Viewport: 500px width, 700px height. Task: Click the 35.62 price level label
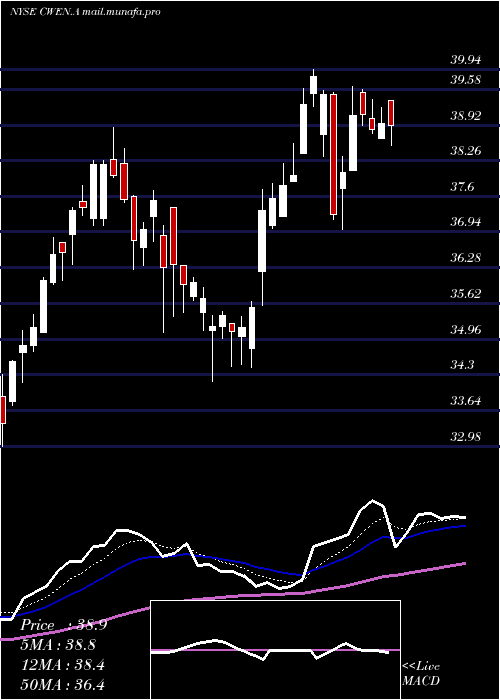coord(465,294)
